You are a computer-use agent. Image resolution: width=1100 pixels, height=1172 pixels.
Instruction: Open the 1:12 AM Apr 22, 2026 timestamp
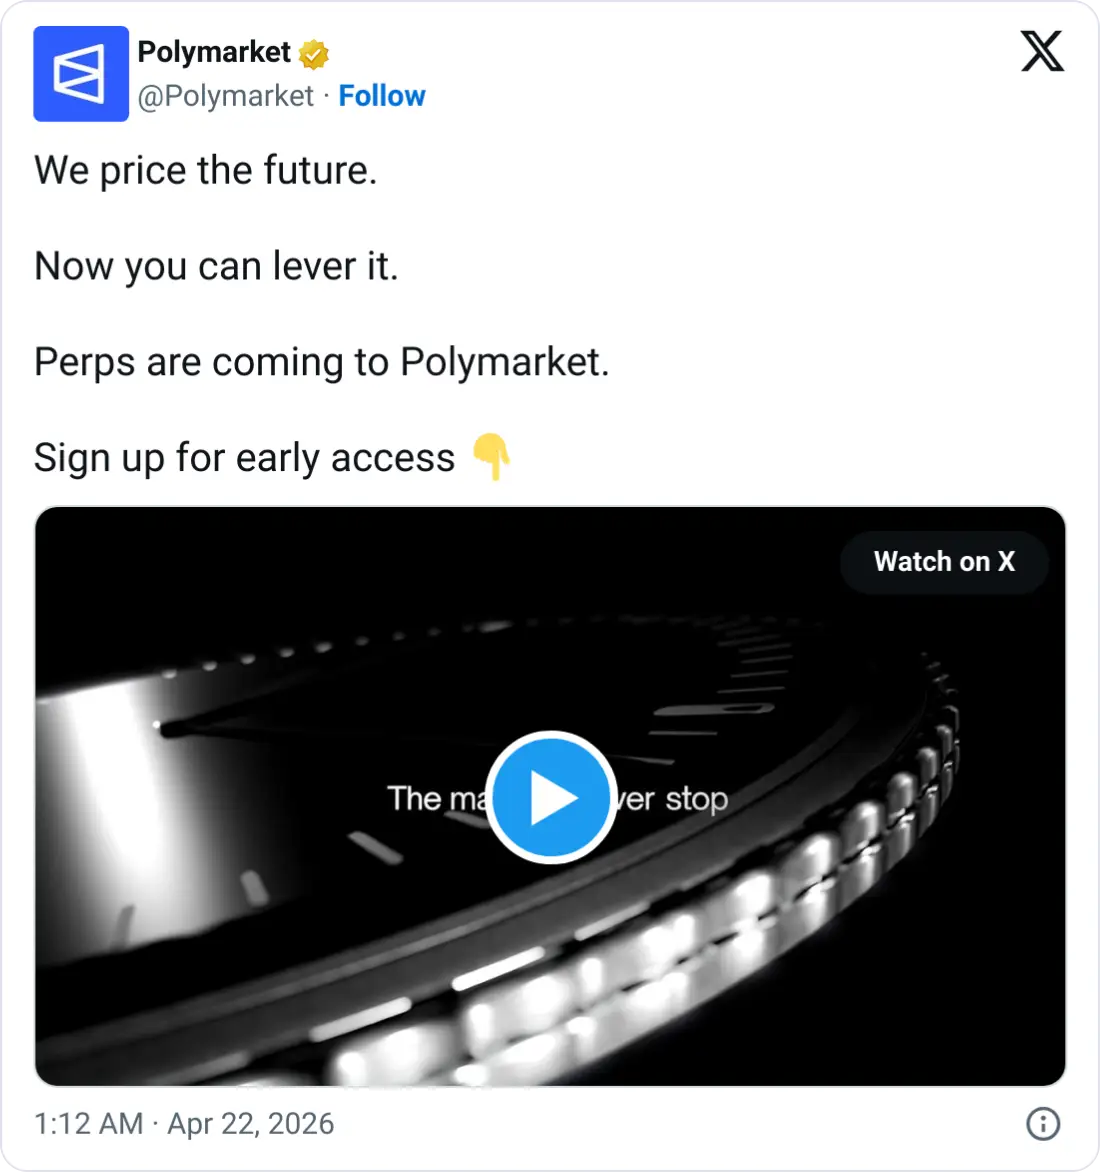click(184, 1123)
